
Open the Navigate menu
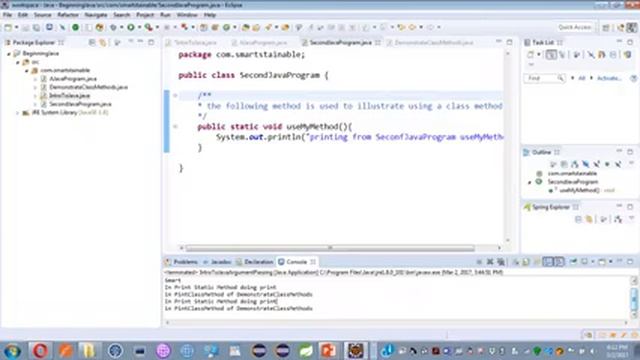pyautogui.click(x=96, y=15)
